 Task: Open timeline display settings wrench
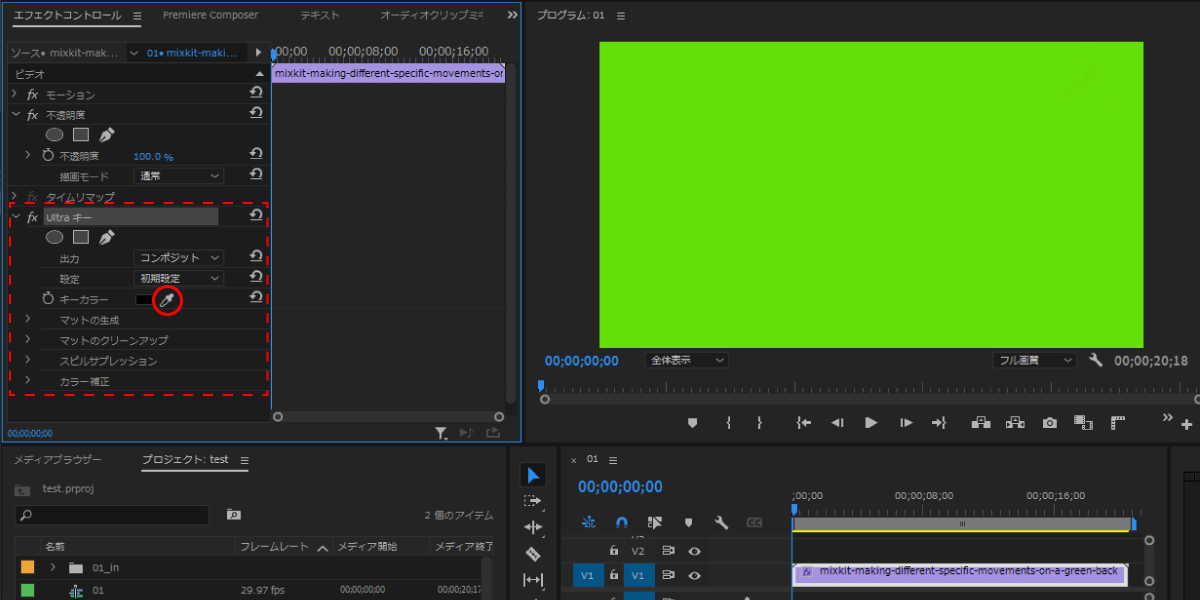point(721,522)
